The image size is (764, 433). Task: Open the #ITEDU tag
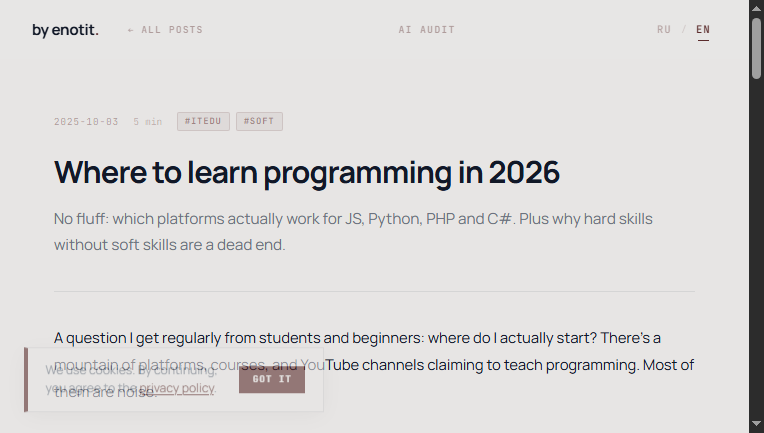[203, 122]
